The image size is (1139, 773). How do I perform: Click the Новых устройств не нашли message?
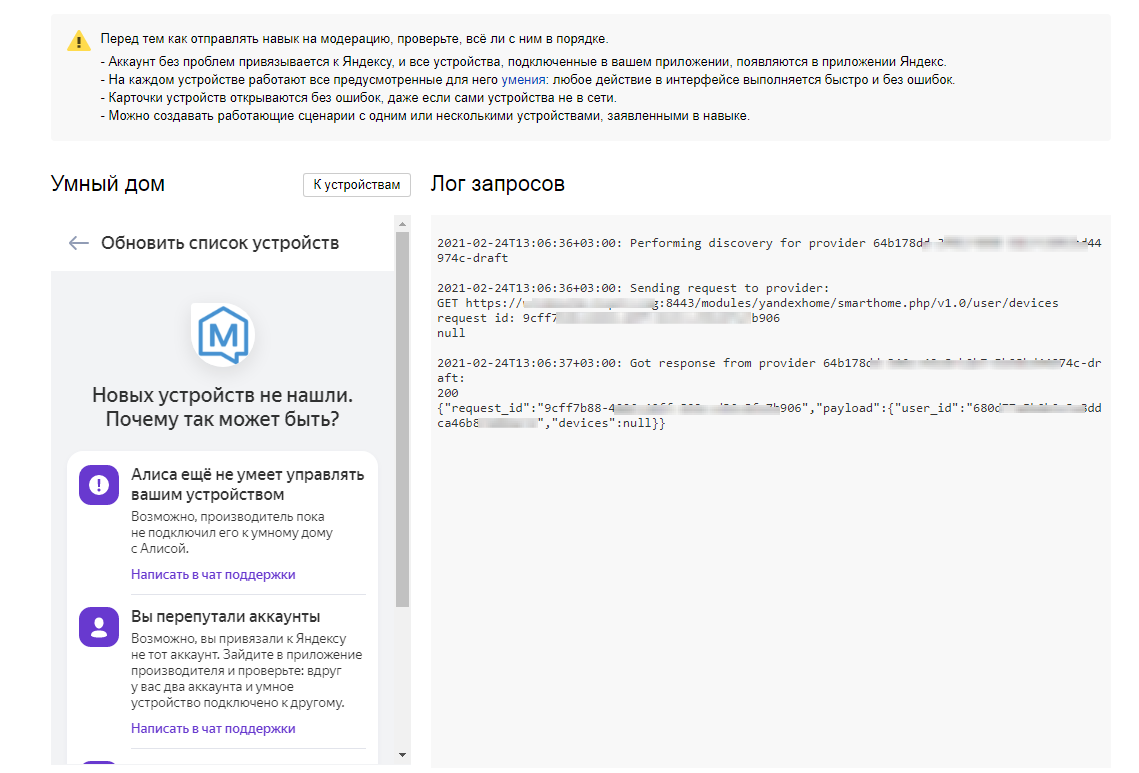(x=222, y=407)
